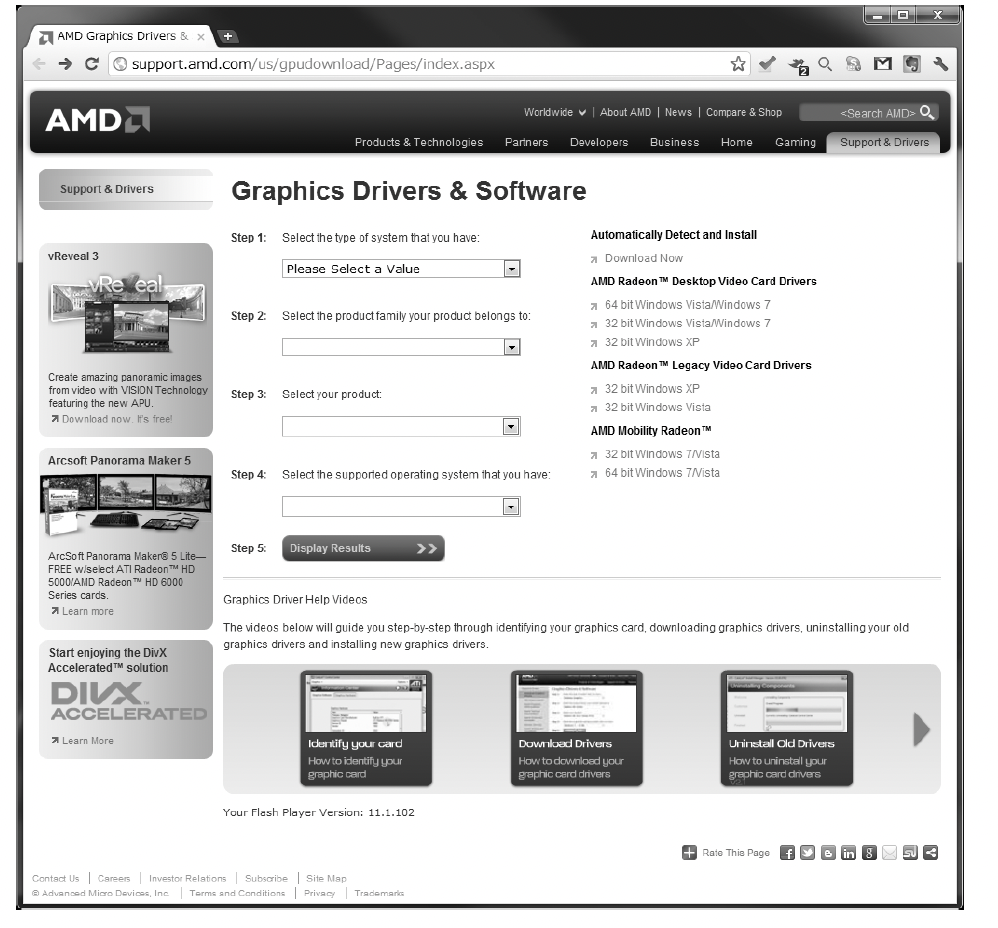Viewport: 998px width, 928px height.
Task: Close the AMD Graphics Drivers tab
Action: coord(200,37)
